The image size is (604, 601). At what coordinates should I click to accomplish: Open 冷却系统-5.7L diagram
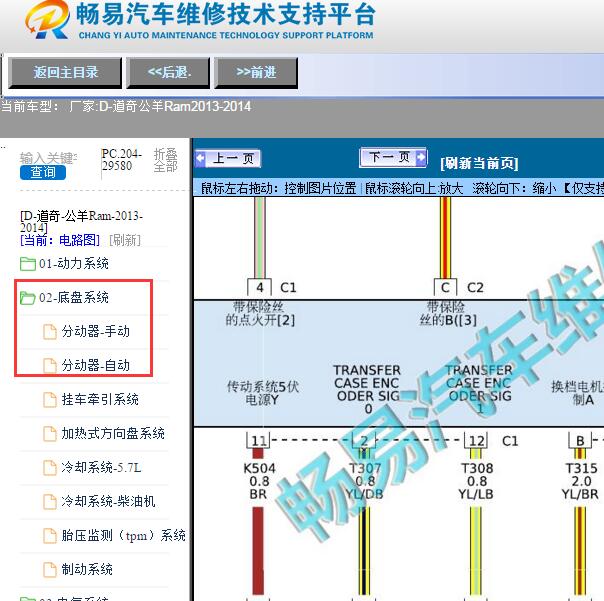tap(101, 467)
